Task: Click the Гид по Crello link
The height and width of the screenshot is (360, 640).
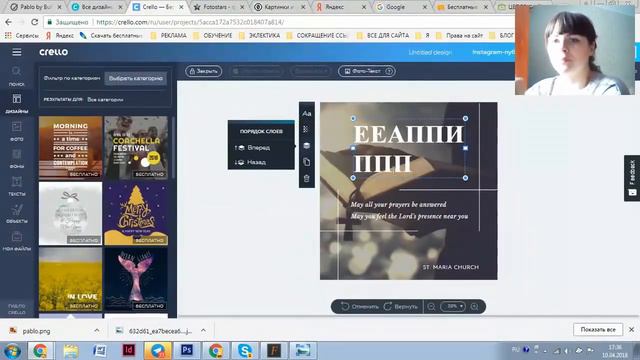Action: click(17, 309)
